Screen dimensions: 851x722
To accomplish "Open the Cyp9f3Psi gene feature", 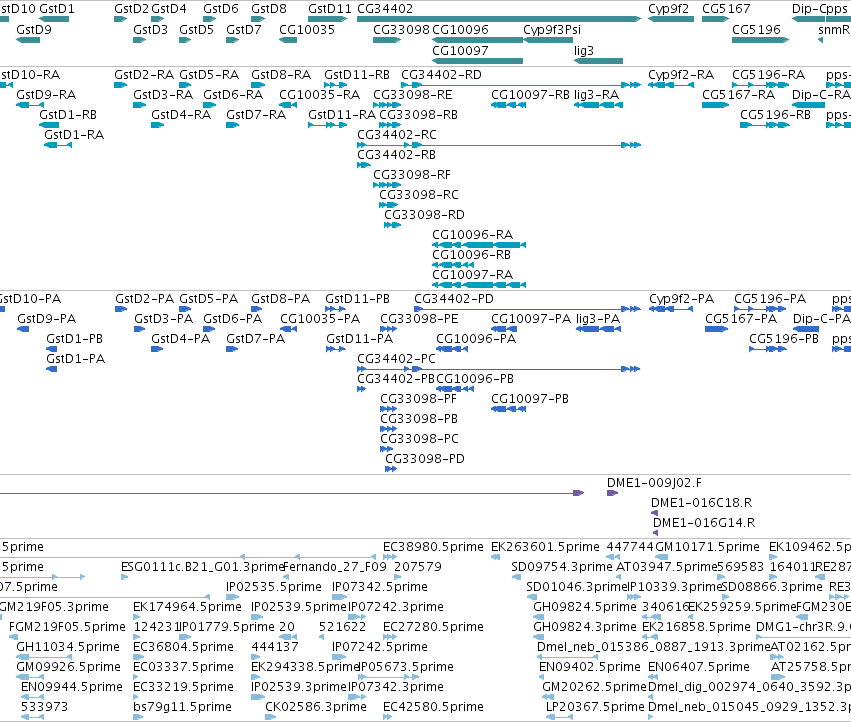I will 548,40.
